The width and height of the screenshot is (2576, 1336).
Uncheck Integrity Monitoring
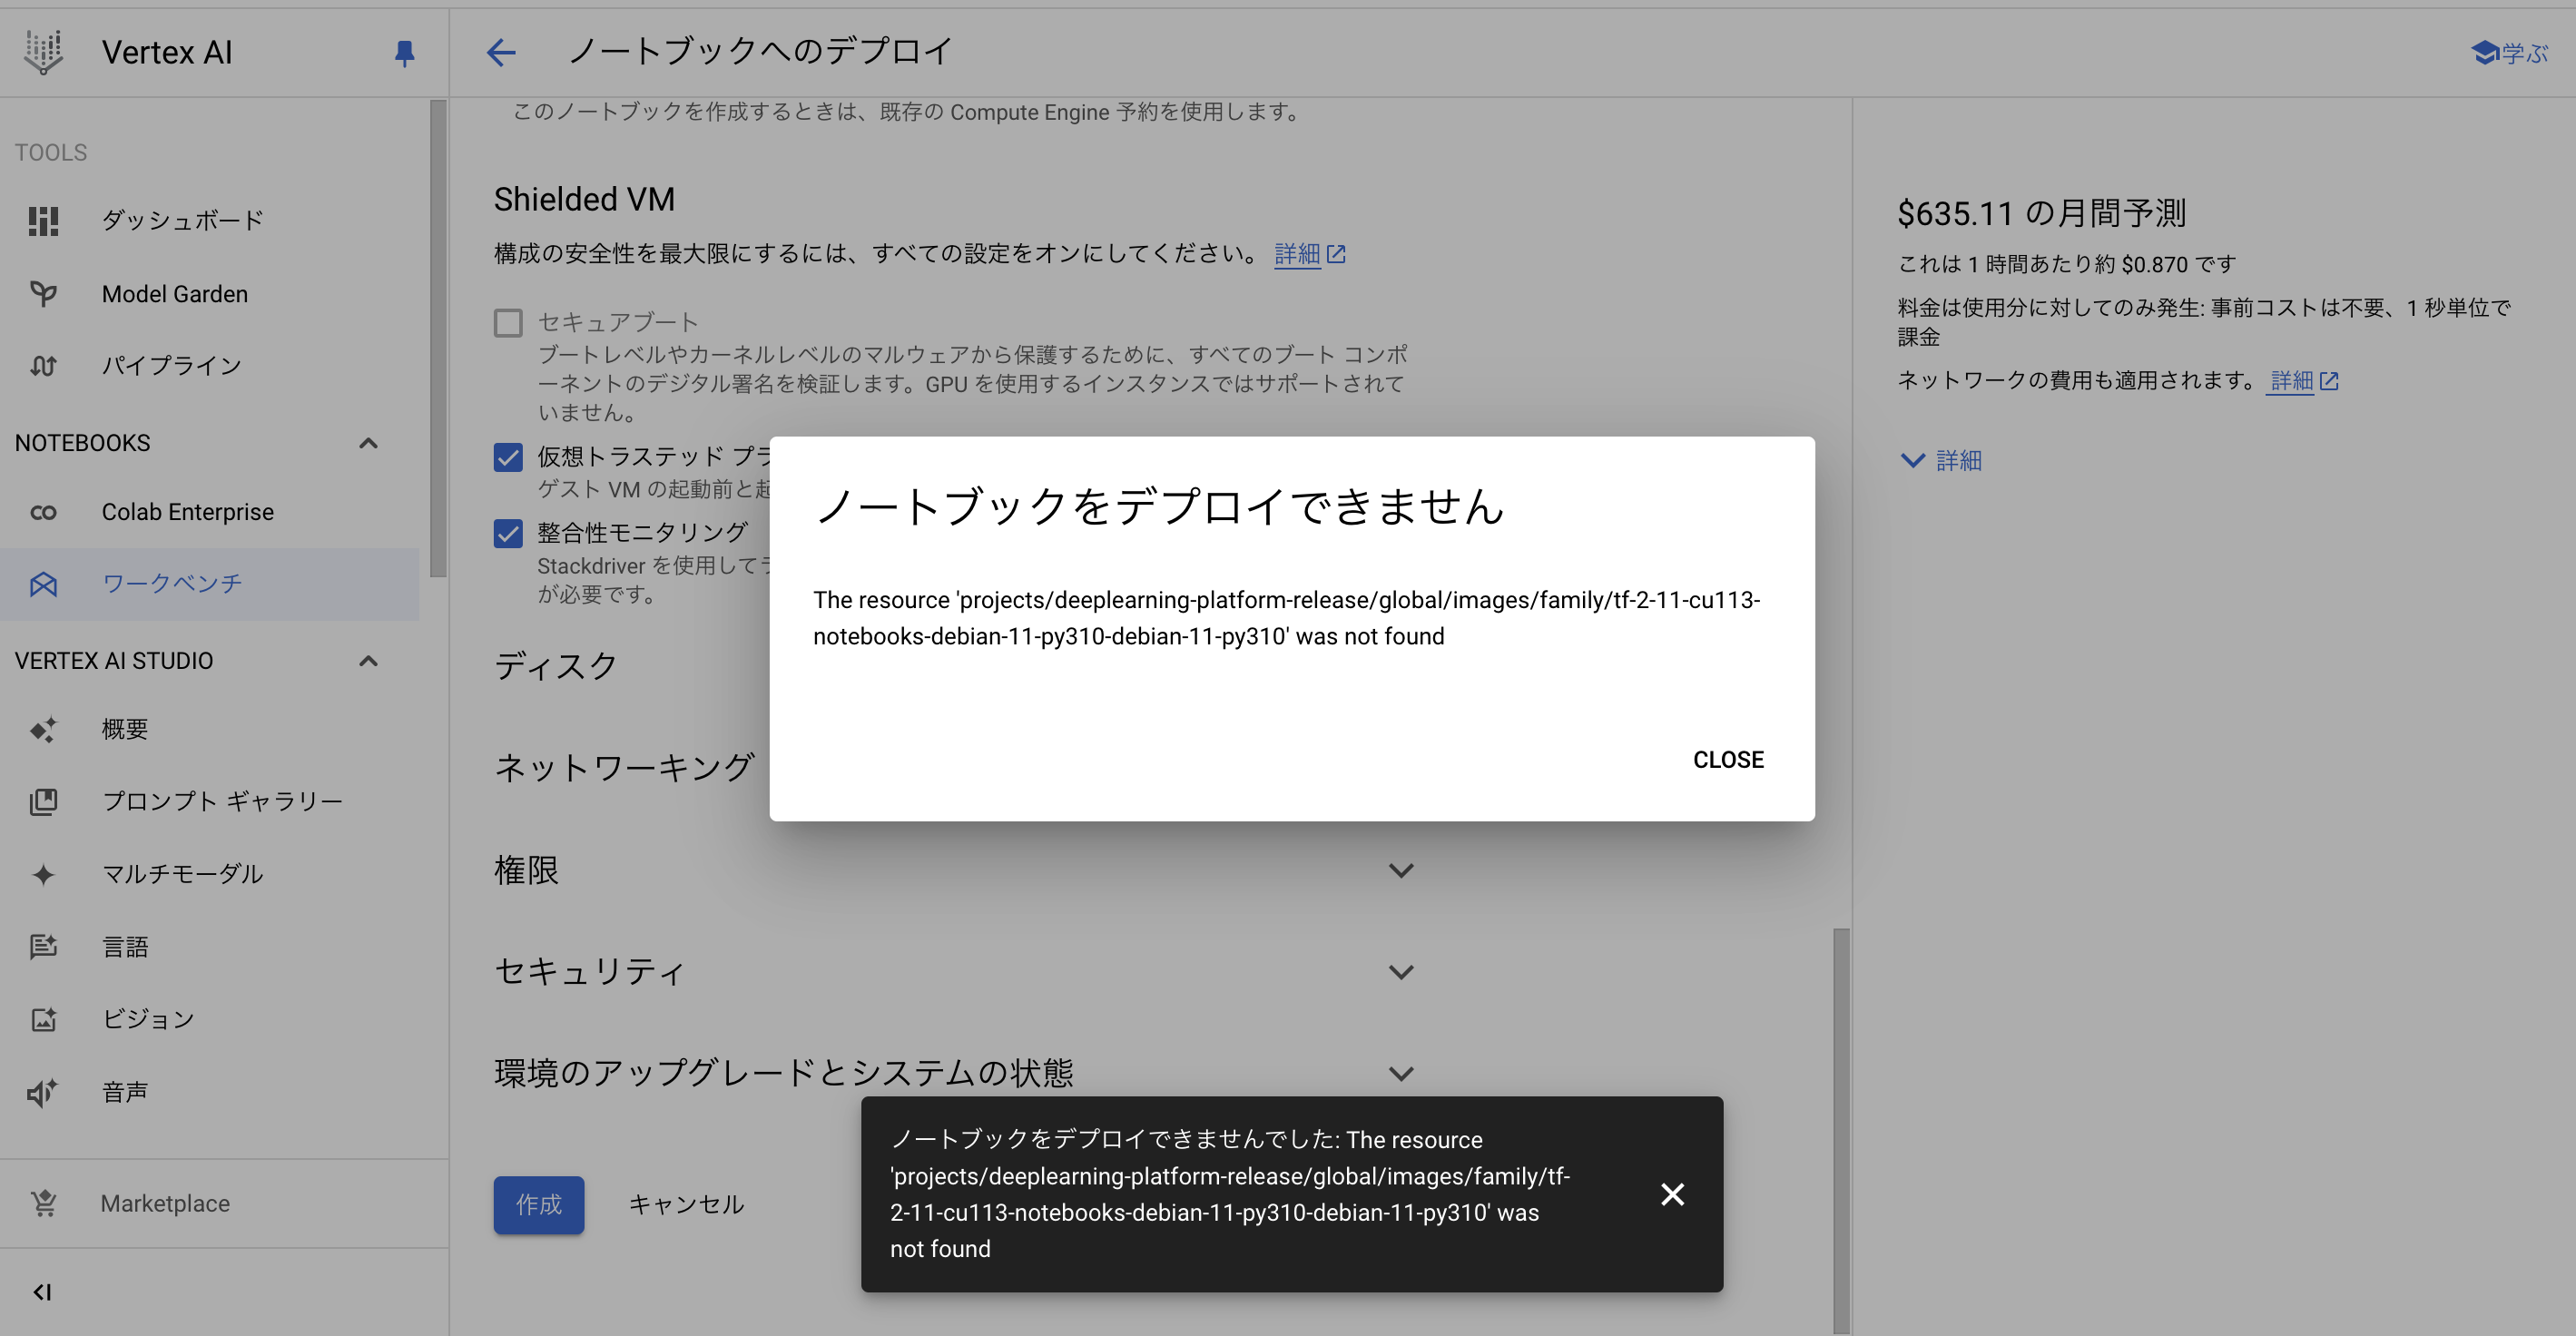pos(508,533)
